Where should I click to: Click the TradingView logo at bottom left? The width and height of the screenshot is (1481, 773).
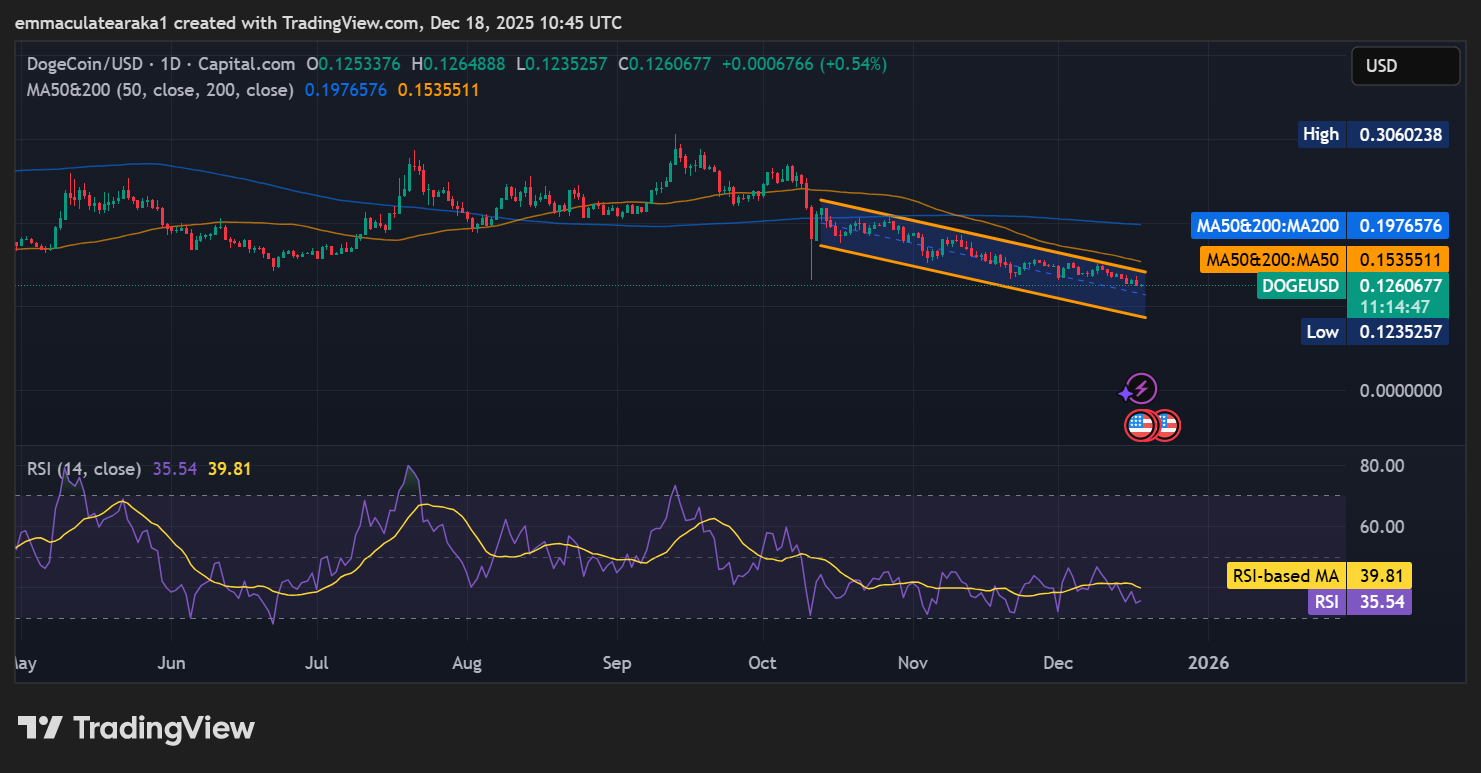coord(136,728)
